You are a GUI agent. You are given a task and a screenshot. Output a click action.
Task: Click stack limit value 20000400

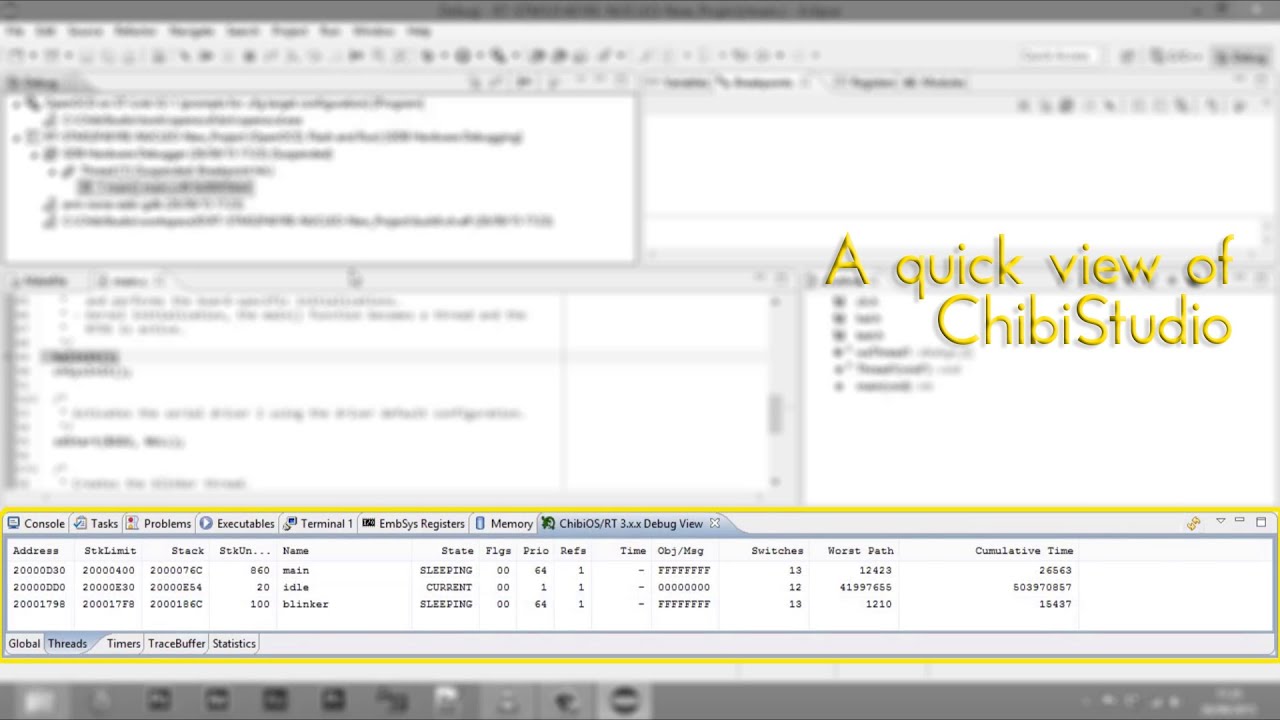pyautogui.click(x=108, y=570)
